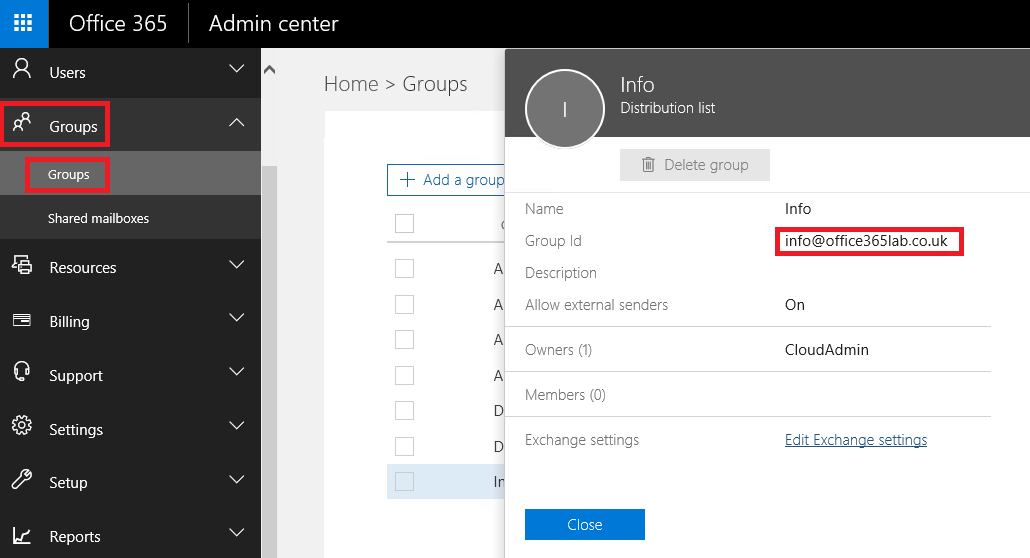Click the Settings menu label
Screen dimensions: 1030x558
click(x=76, y=429)
